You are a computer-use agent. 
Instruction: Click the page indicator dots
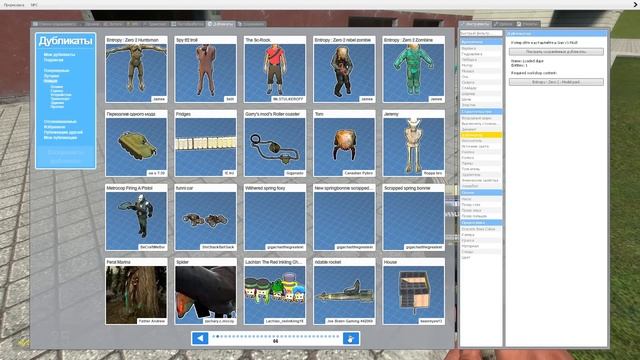(x=276, y=336)
